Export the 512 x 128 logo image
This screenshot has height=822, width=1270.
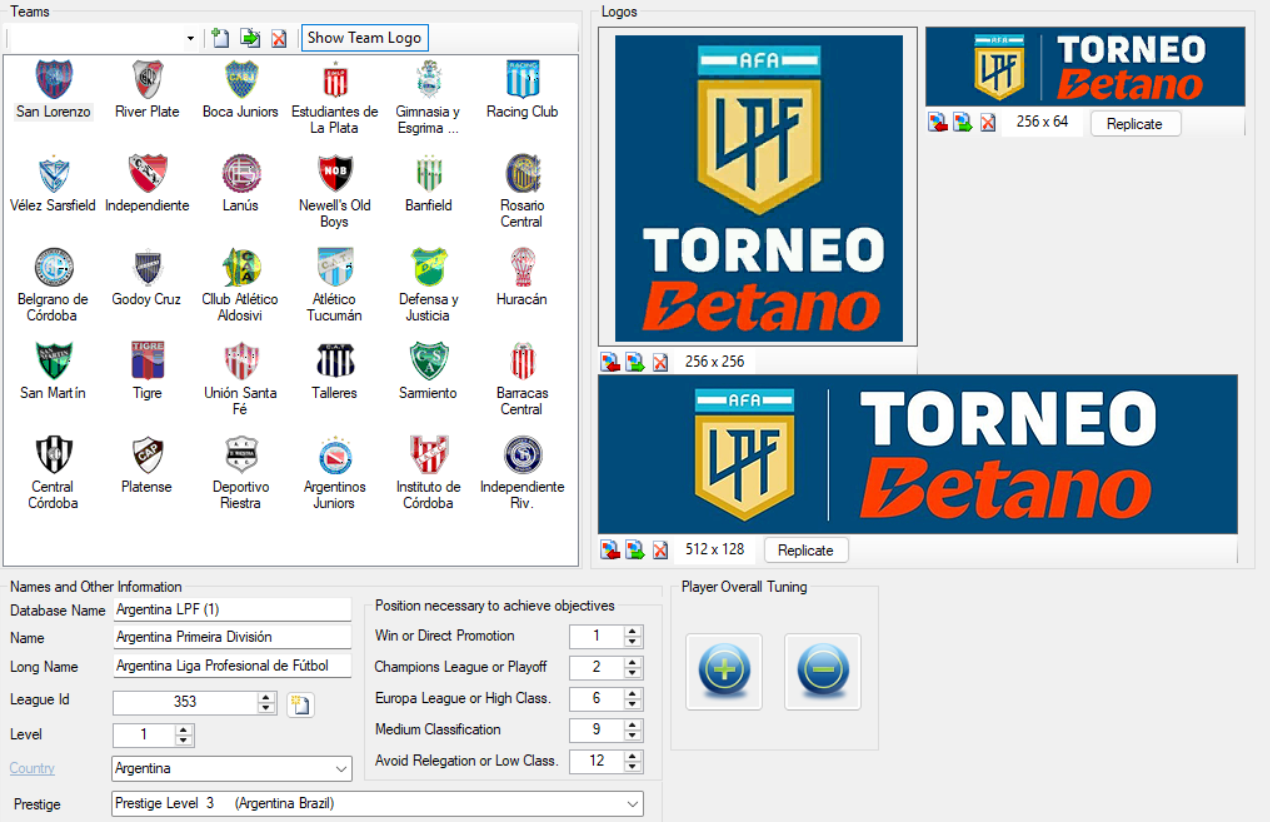coord(635,550)
